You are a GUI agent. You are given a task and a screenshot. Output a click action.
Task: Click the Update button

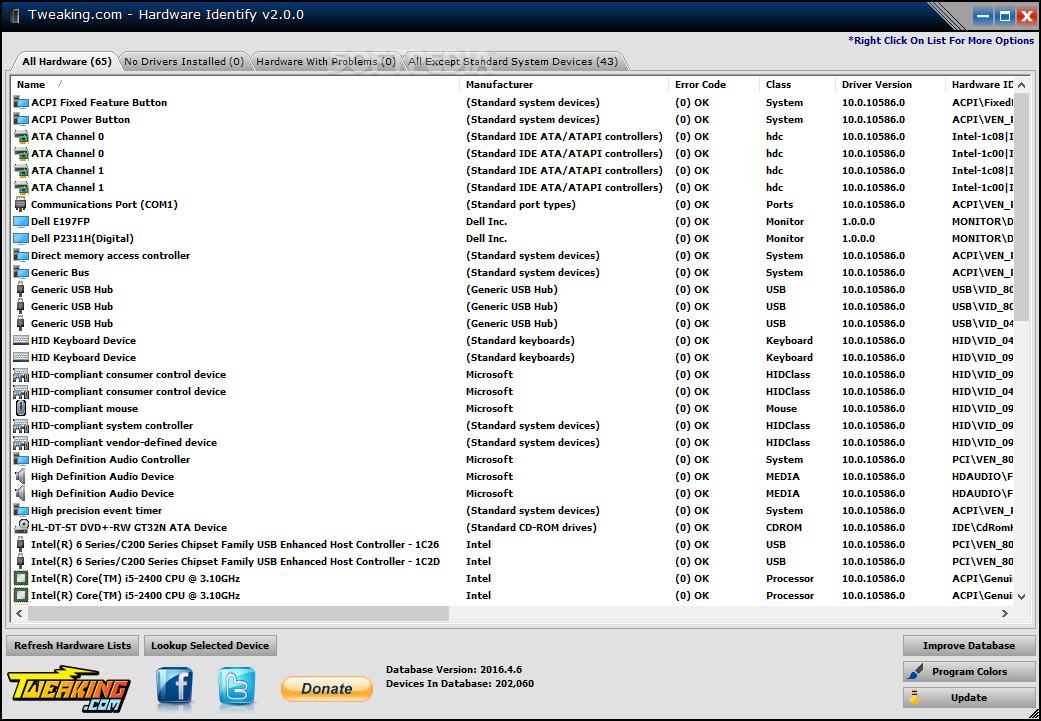pyautogui.click(x=969, y=697)
